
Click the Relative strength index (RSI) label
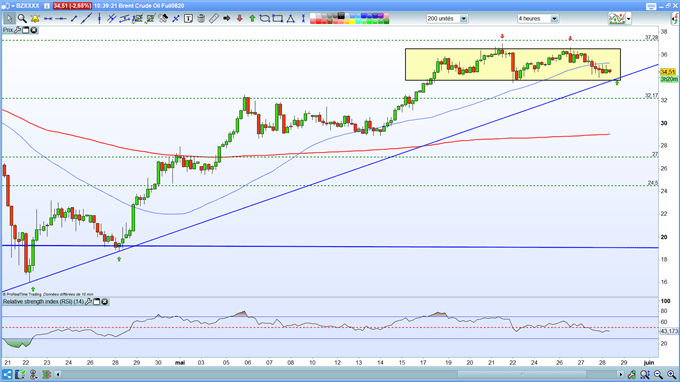click(x=43, y=301)
